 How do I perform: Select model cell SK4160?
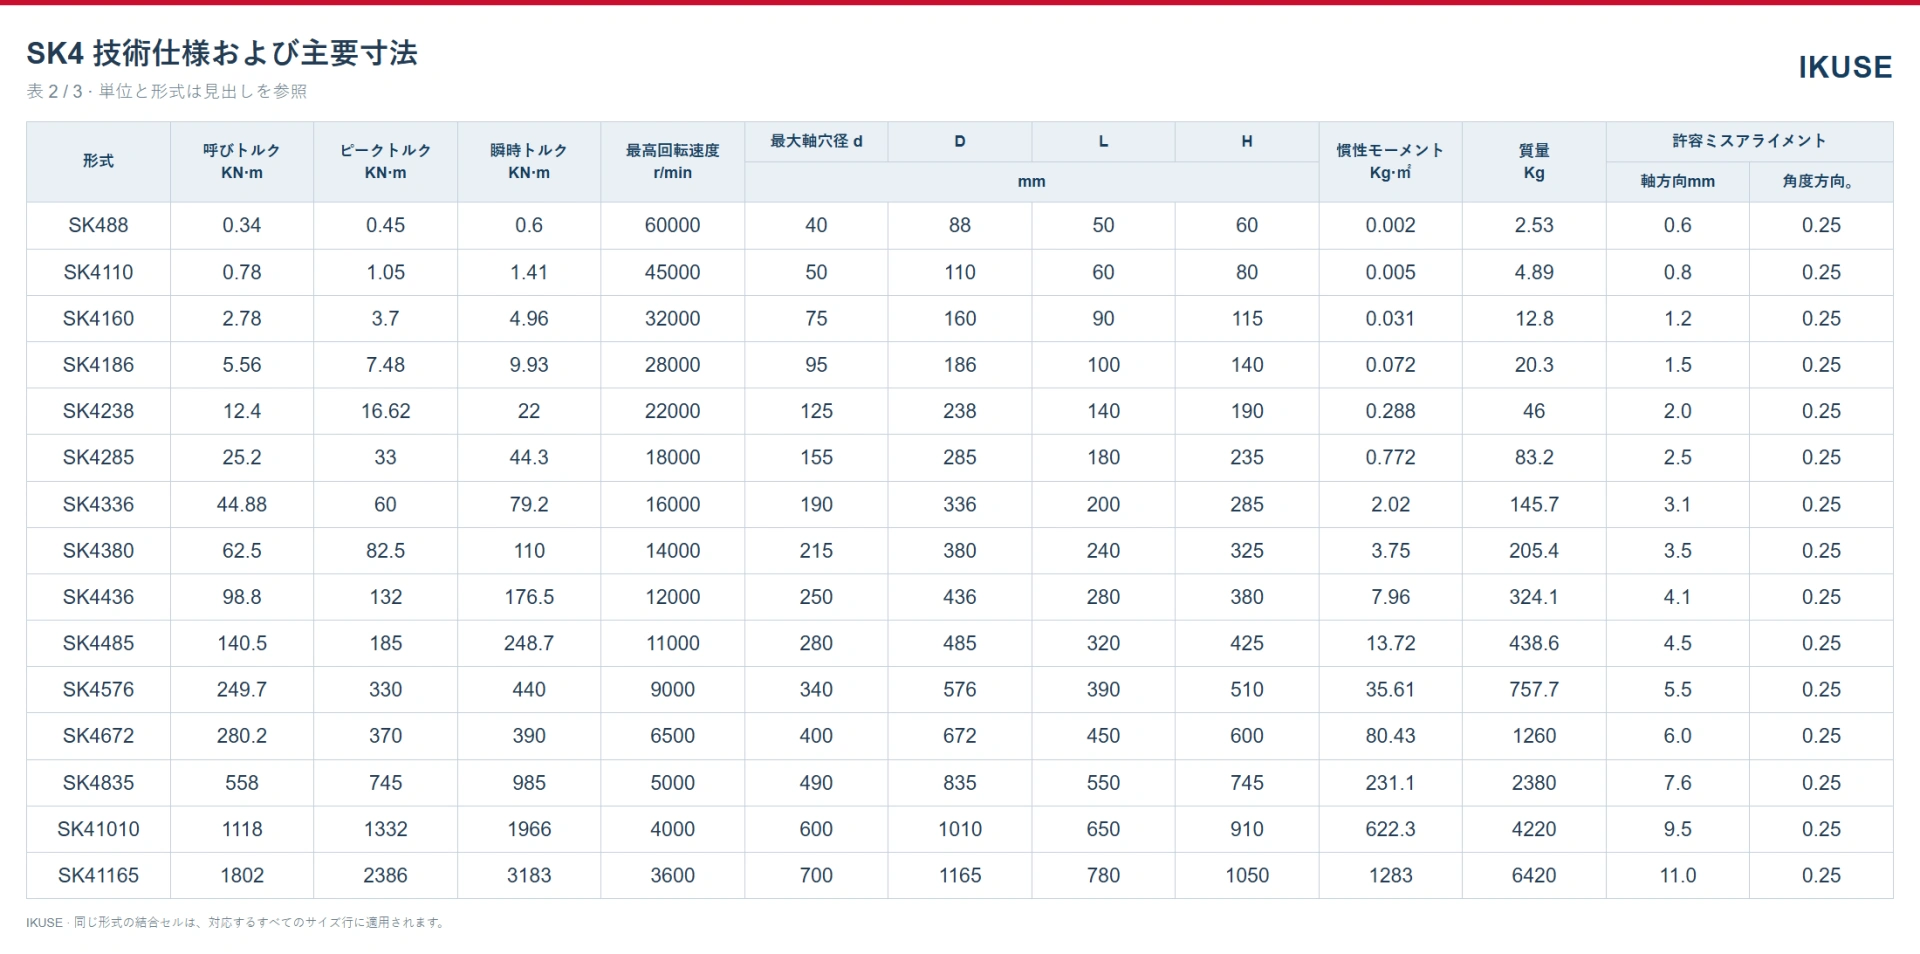pyautogui.click(x=98, y=318)
